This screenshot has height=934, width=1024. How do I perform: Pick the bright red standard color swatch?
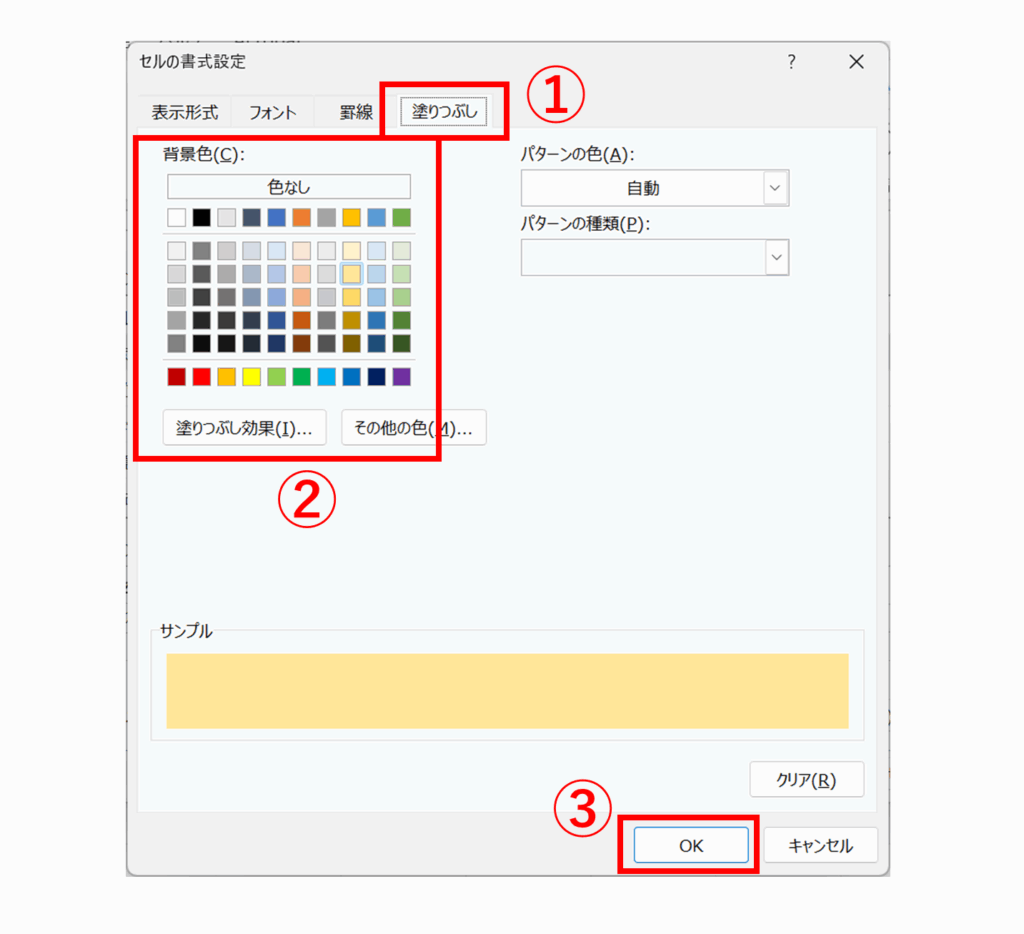[x=201, y=377]
